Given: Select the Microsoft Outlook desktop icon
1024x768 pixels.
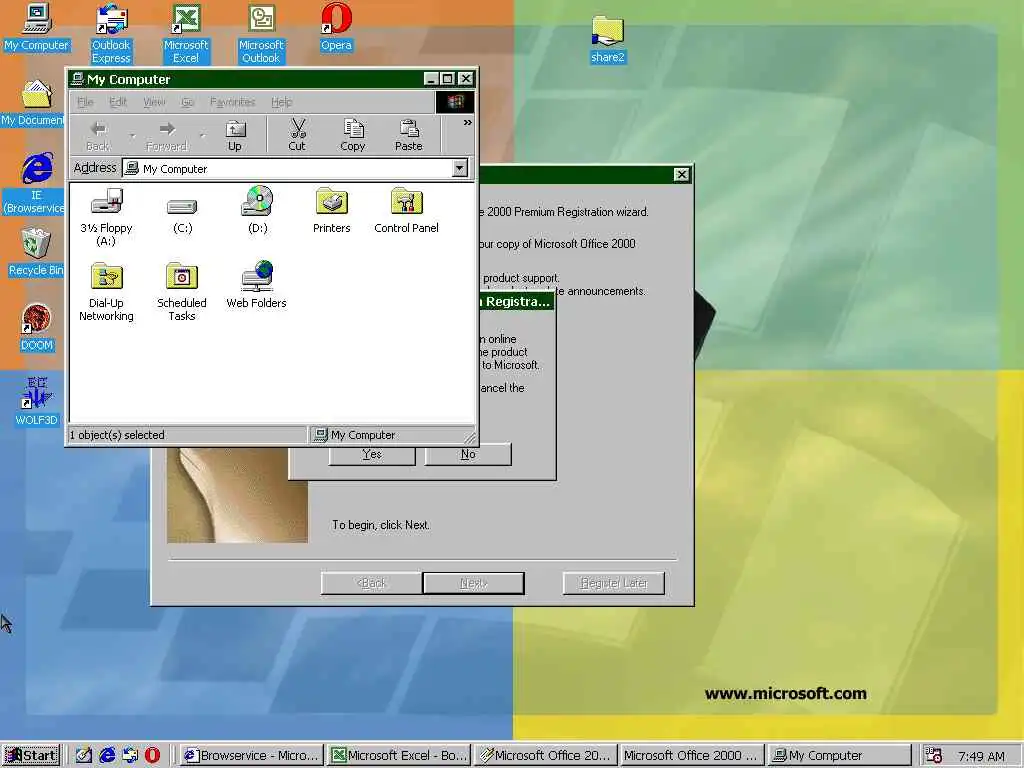Looking at the screenshot, I should tap(261, 33).
